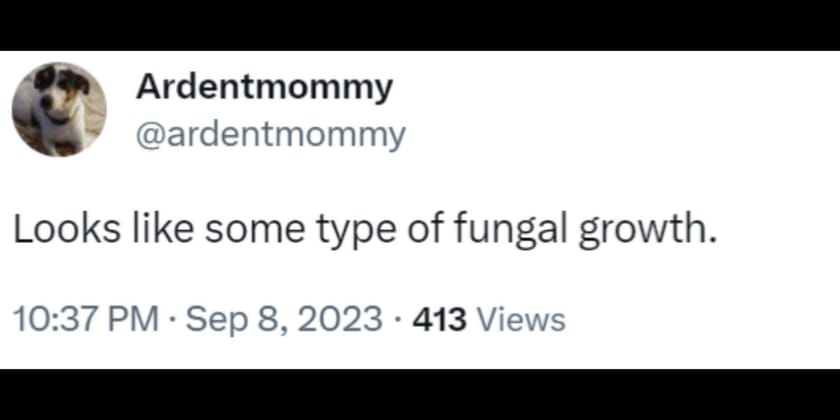Click the 413 view count number
The image size is (840, 420).
coord(441,320)
